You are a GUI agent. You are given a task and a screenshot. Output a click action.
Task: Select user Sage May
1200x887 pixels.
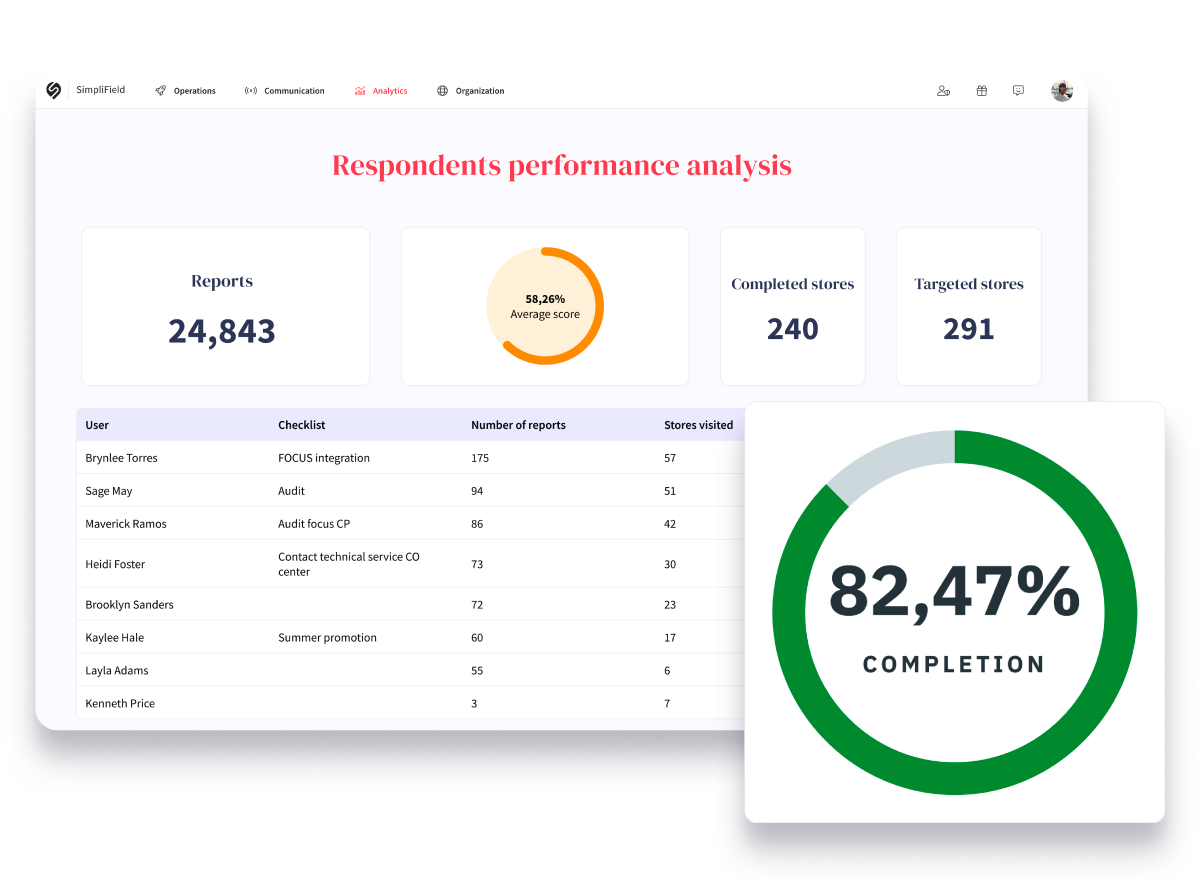click(x=109, y=491)
